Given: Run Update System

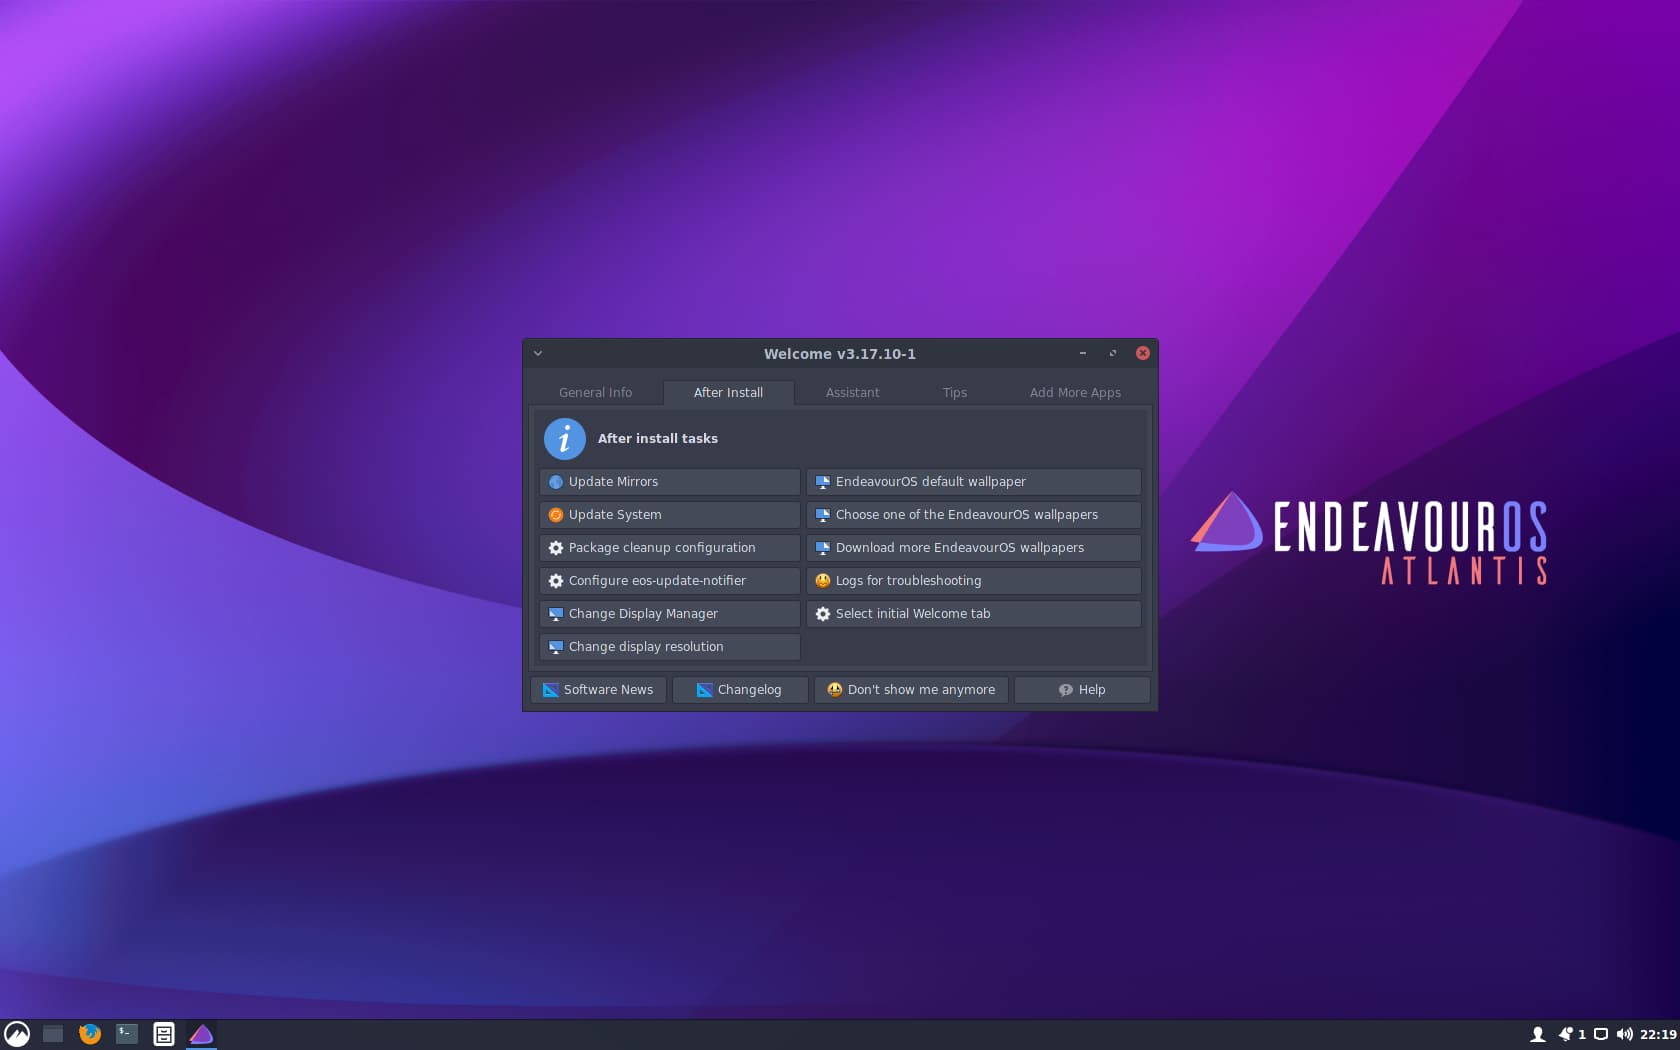Looking at the screenshot, I should (x=670, y=515).
